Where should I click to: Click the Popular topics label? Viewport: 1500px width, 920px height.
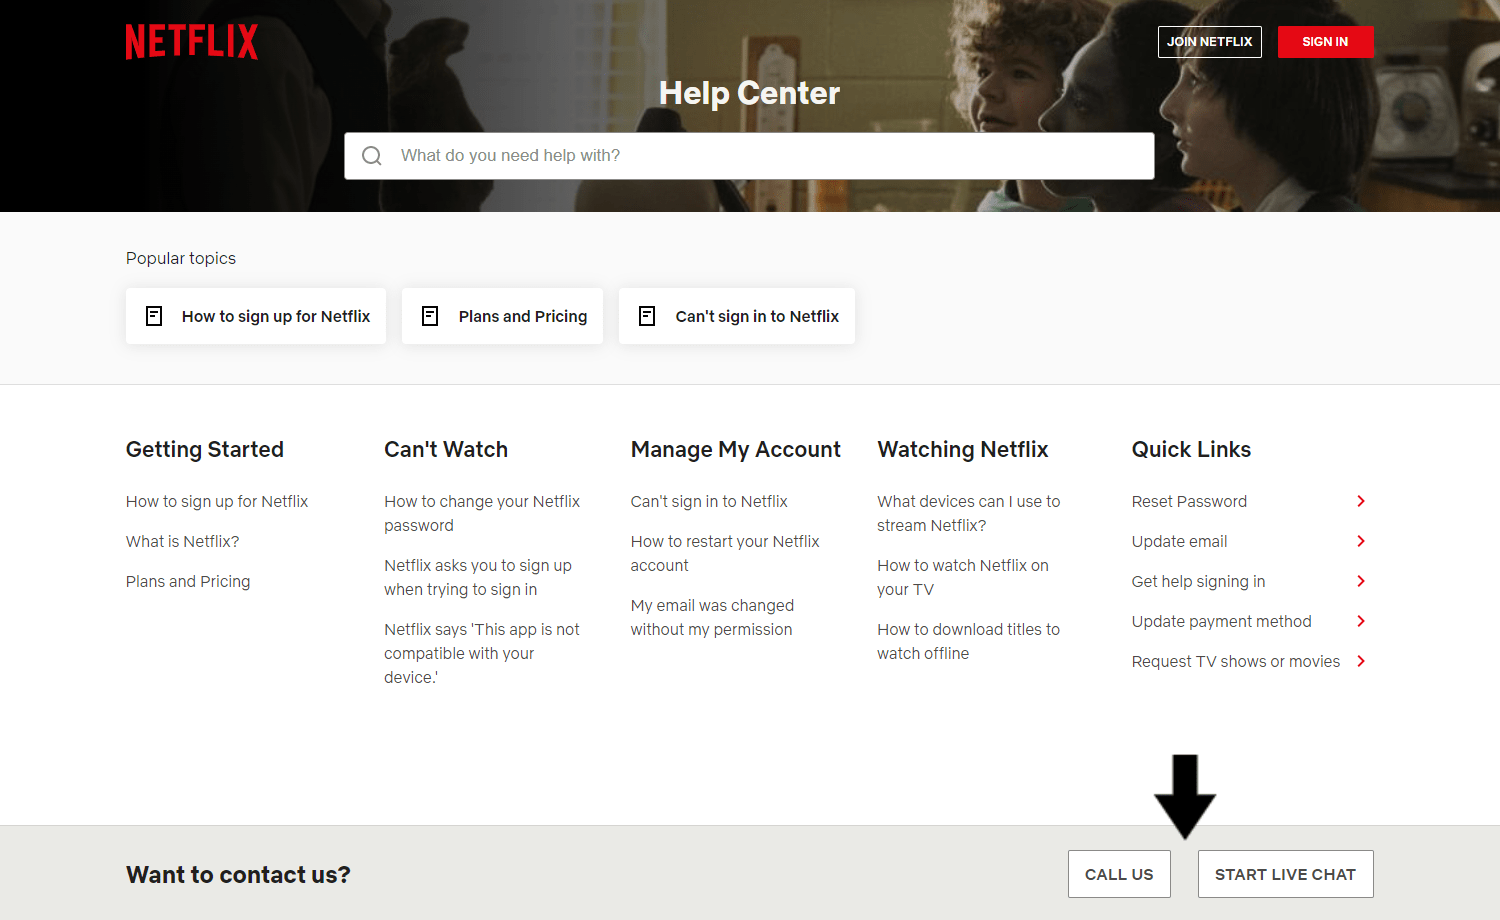tap(181, 258)
